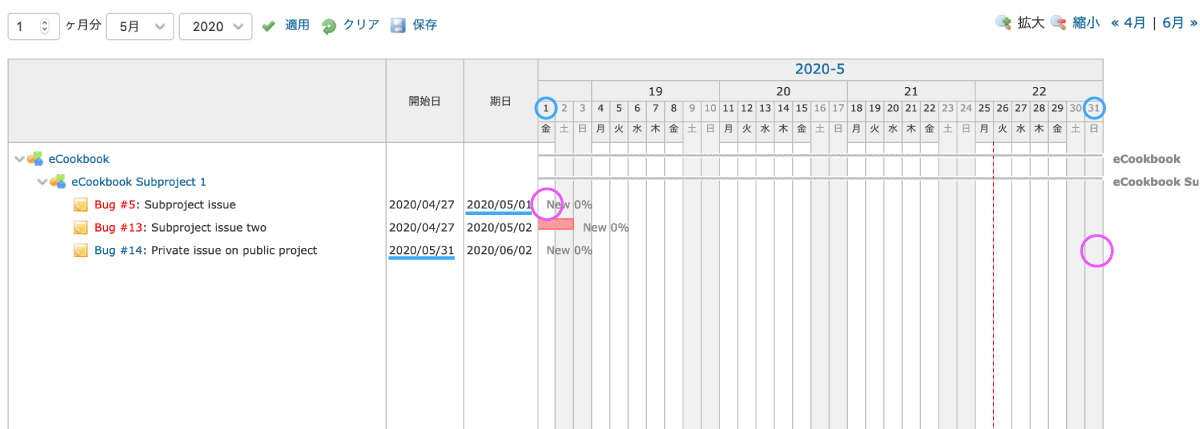This screenshot has height=429, width=1200.
Task: Go to previous month 4月
Action: click(x=1128, y=23)
